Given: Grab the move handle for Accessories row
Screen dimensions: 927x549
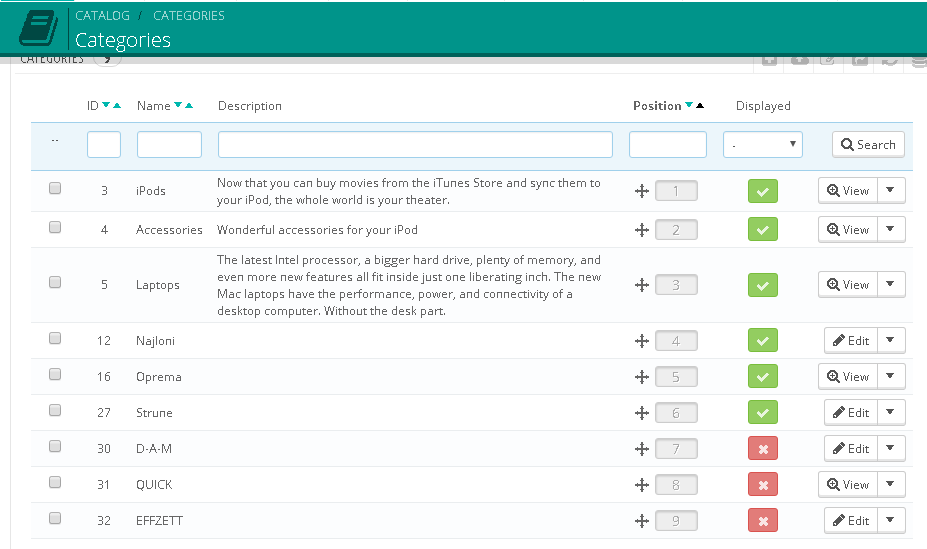Looking at the screenshot, I should click(642, 230).
